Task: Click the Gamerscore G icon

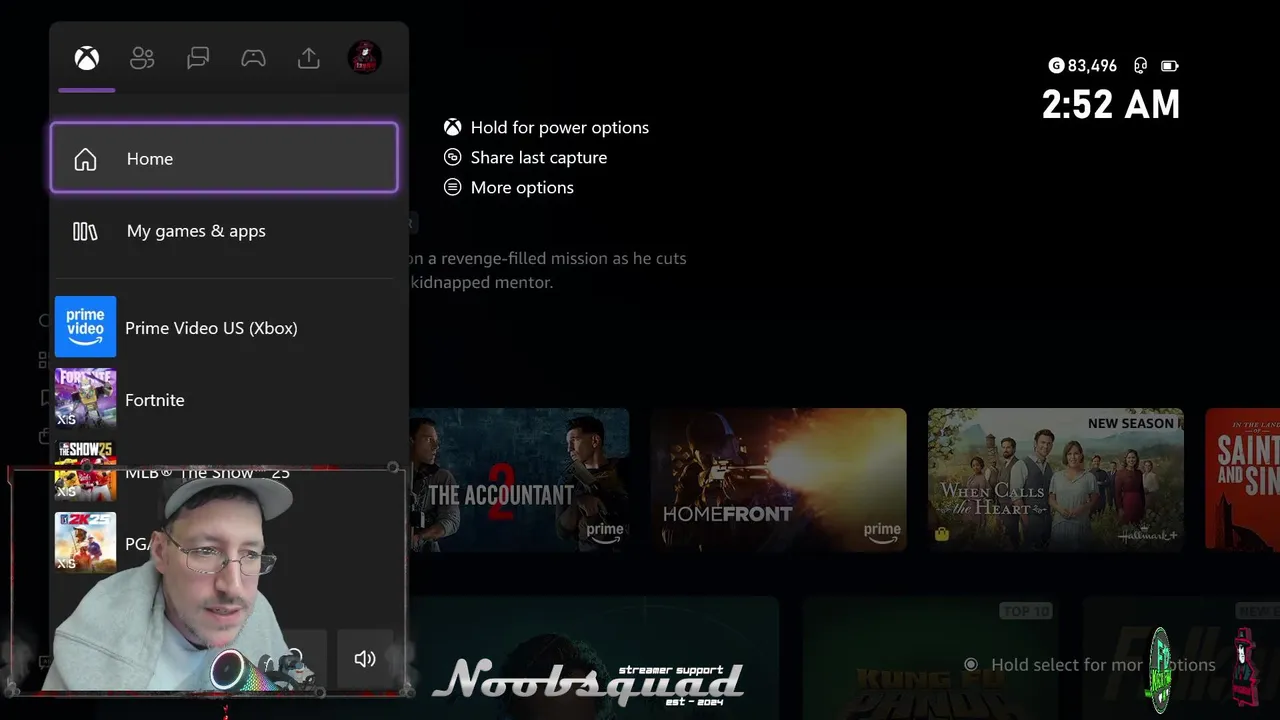Action: point(1056,65)
